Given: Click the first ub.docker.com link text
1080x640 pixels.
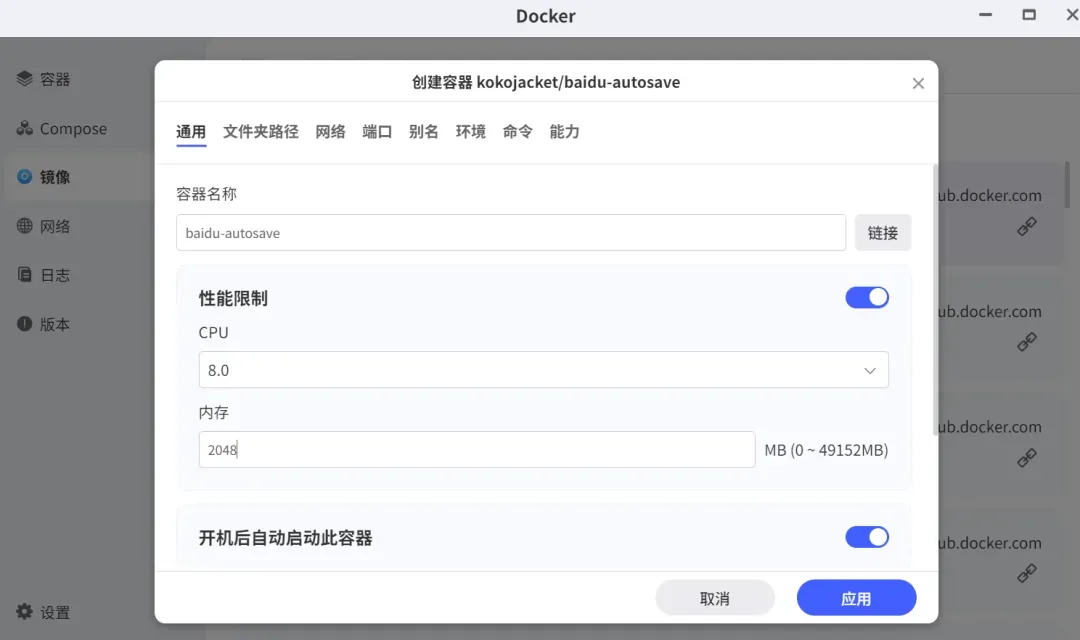Looking at the screenshot, I should tap(990, 196).
